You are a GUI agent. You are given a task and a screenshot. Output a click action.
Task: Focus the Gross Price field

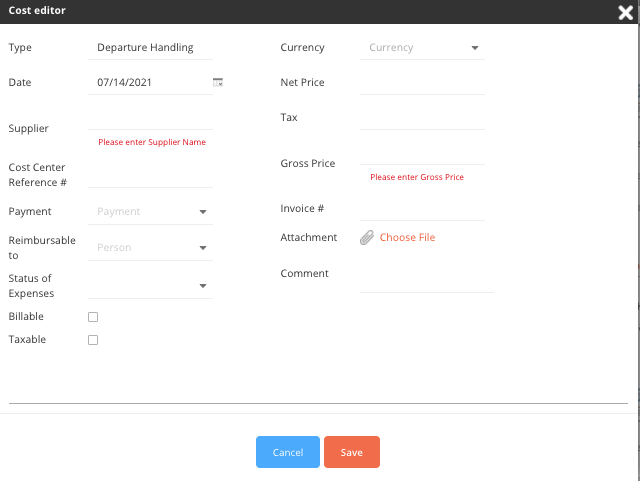click(x=422, y=154)
